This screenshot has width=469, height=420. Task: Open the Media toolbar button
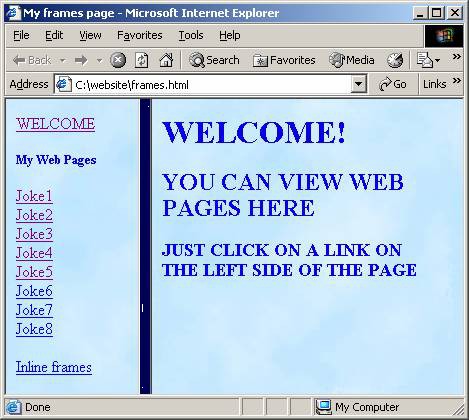coord(351,60)
